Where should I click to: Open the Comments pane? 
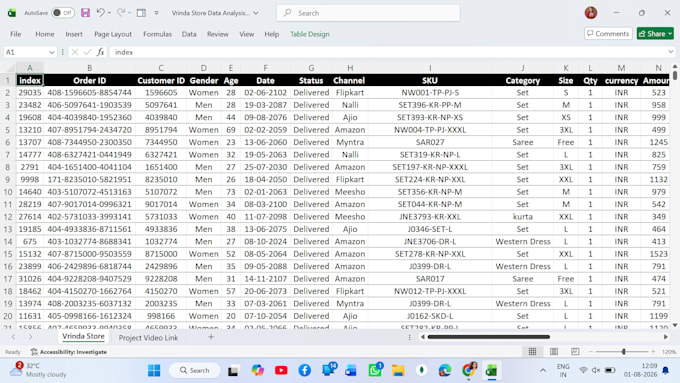pyautogui.click(x=608, y=33)
